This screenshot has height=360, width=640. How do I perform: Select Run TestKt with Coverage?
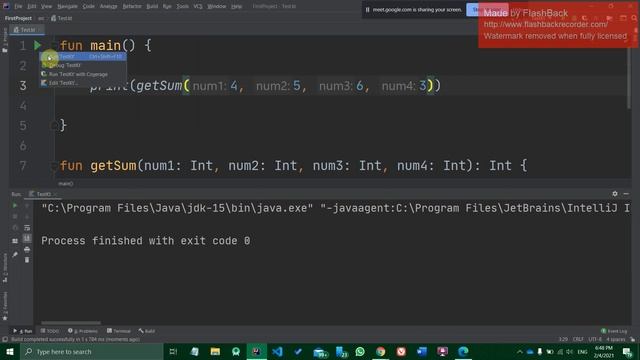click(83, 74)
